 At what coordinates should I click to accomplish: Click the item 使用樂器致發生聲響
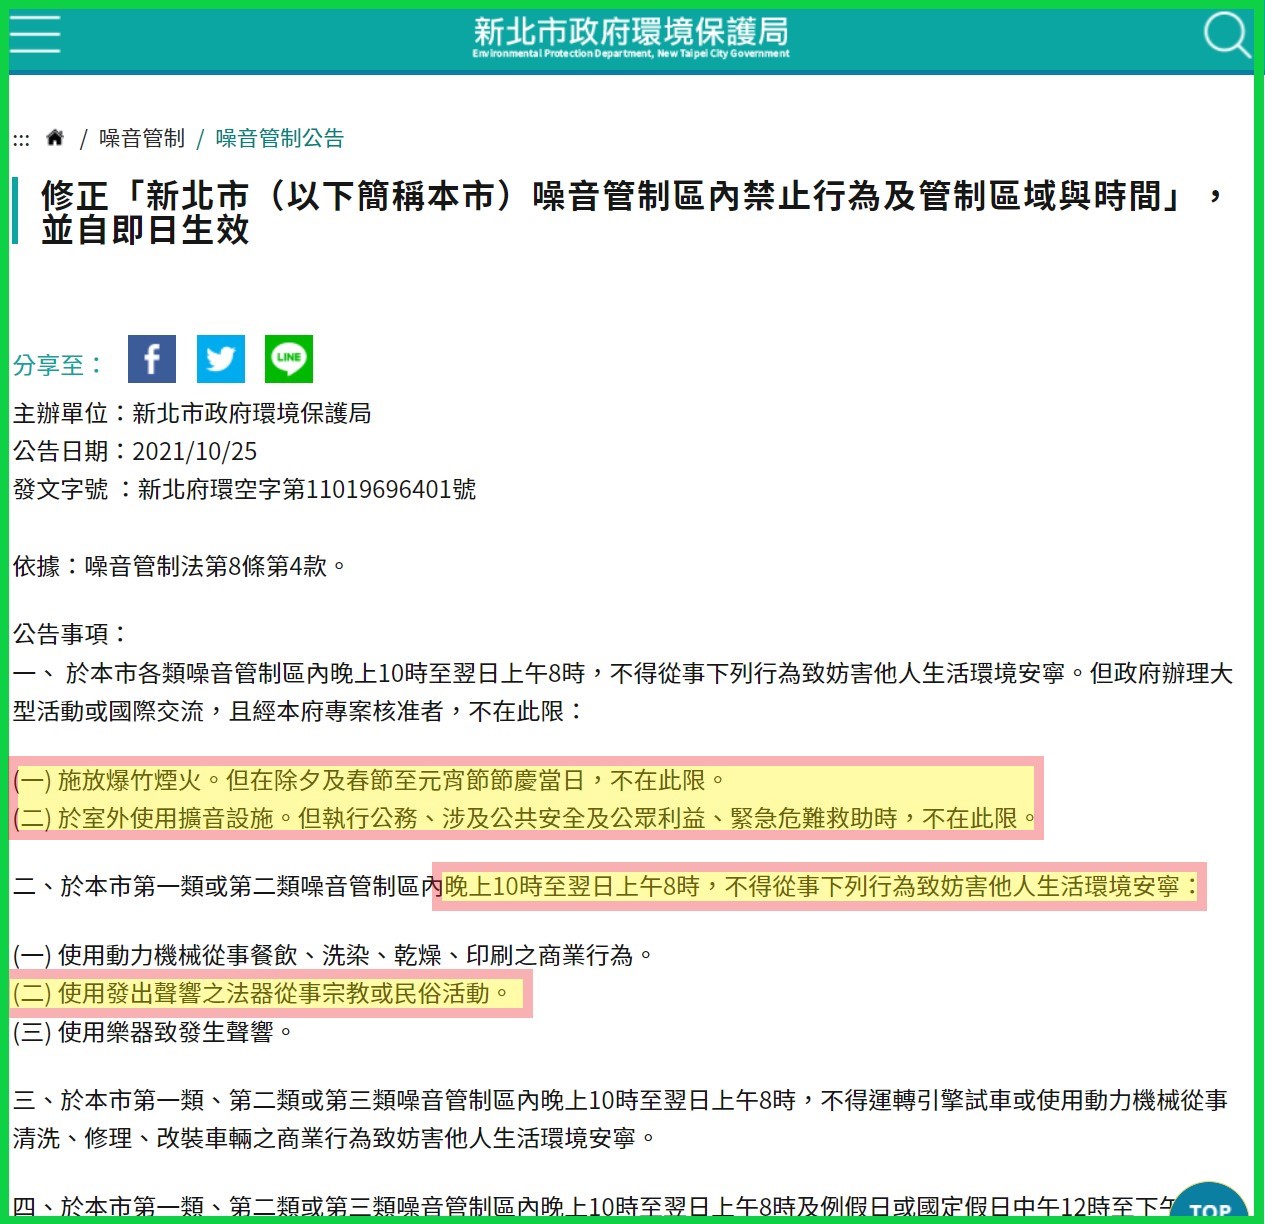153,1032
